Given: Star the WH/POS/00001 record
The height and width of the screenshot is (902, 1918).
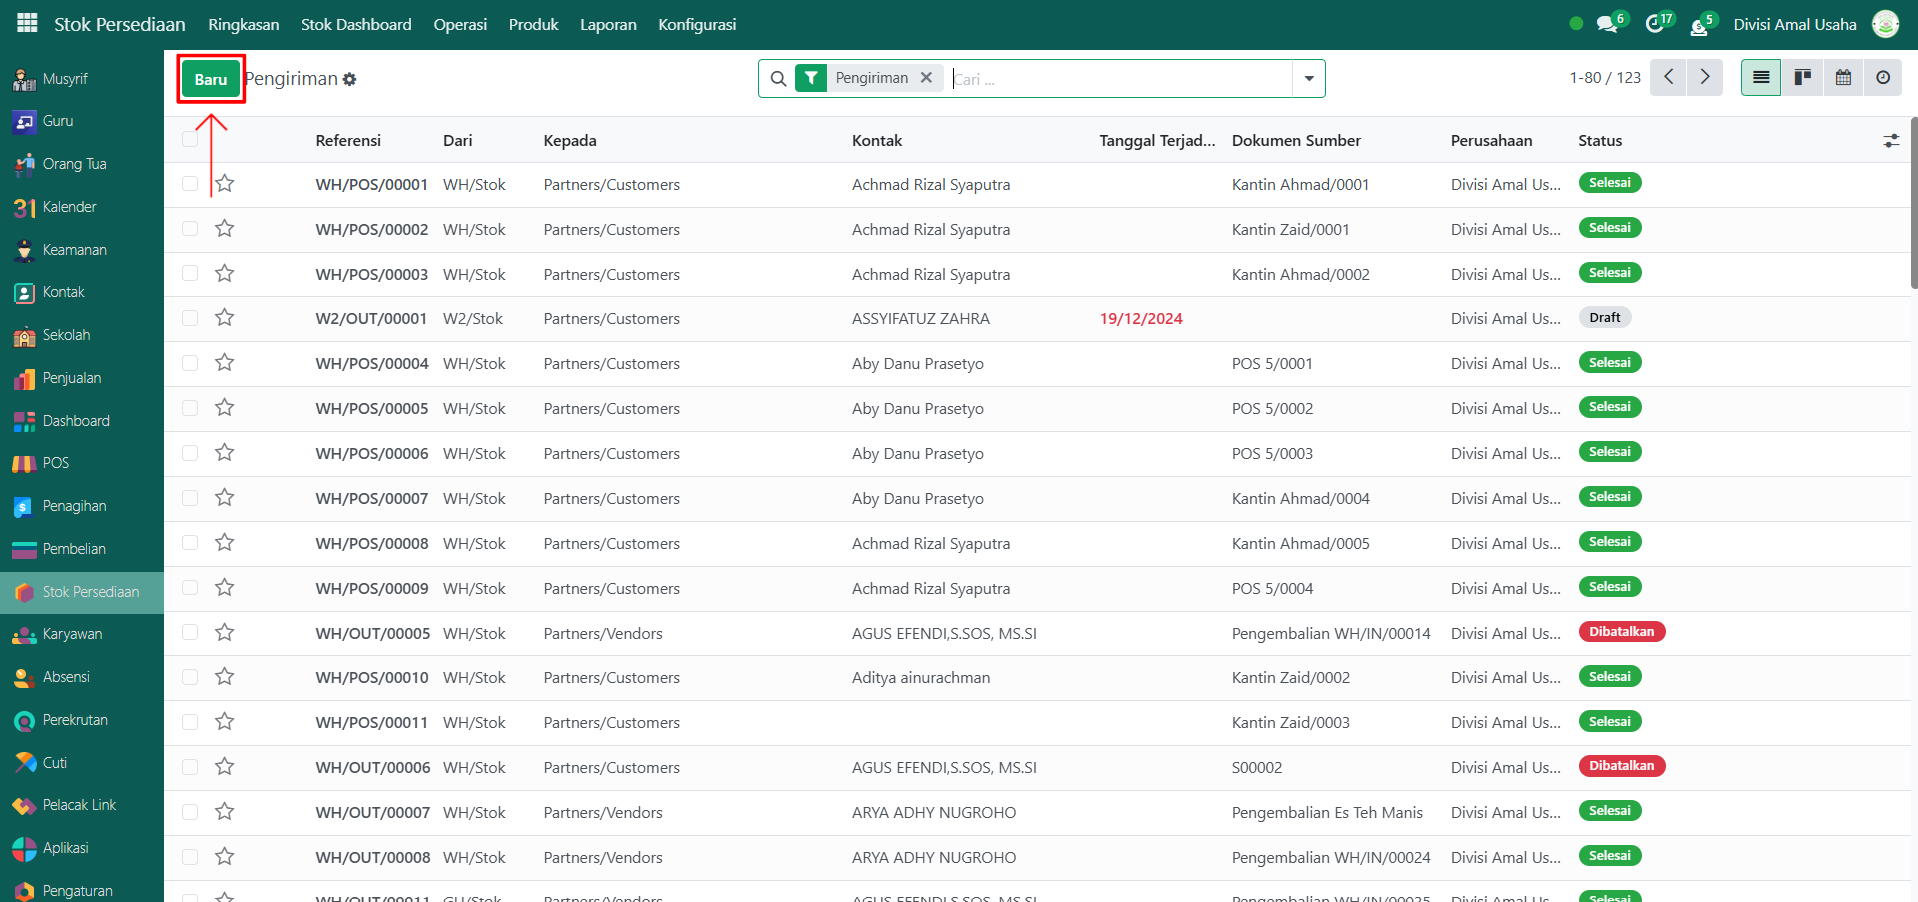Looking at the screenshot, I should (x=225, y=184).
